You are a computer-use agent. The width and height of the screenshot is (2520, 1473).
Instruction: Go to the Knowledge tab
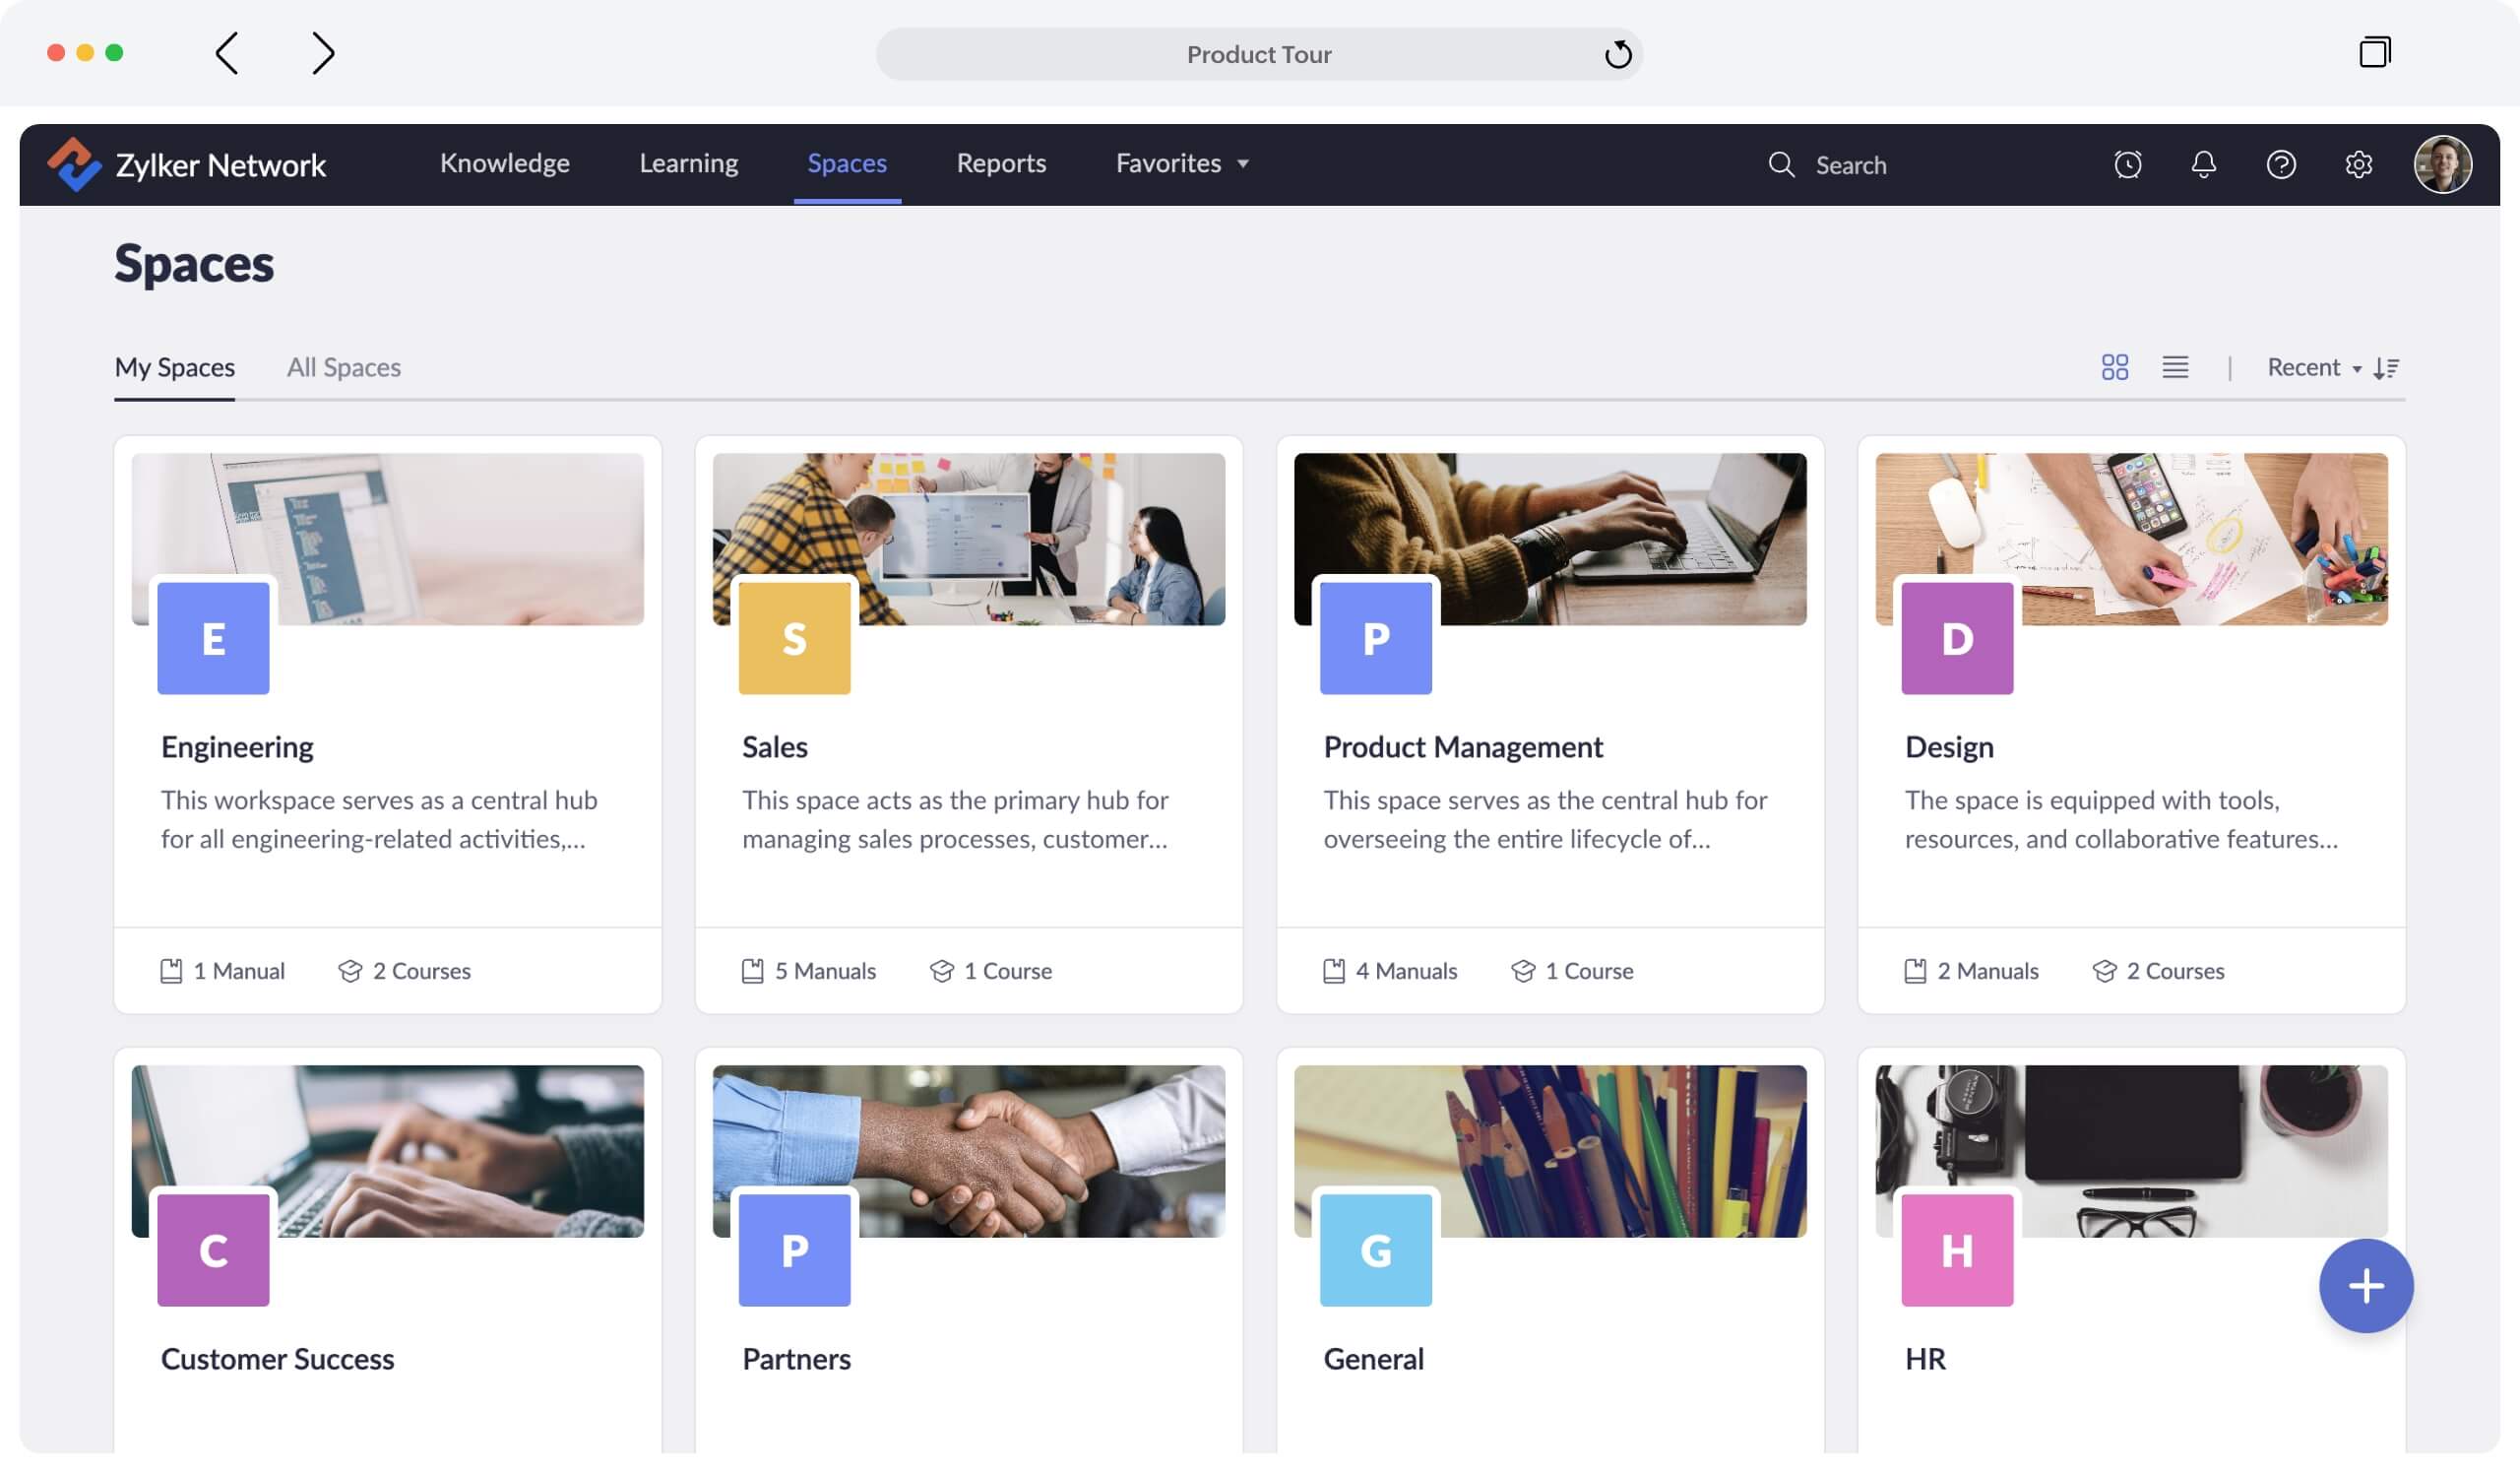pyautogui.click(x=504, y=164)
